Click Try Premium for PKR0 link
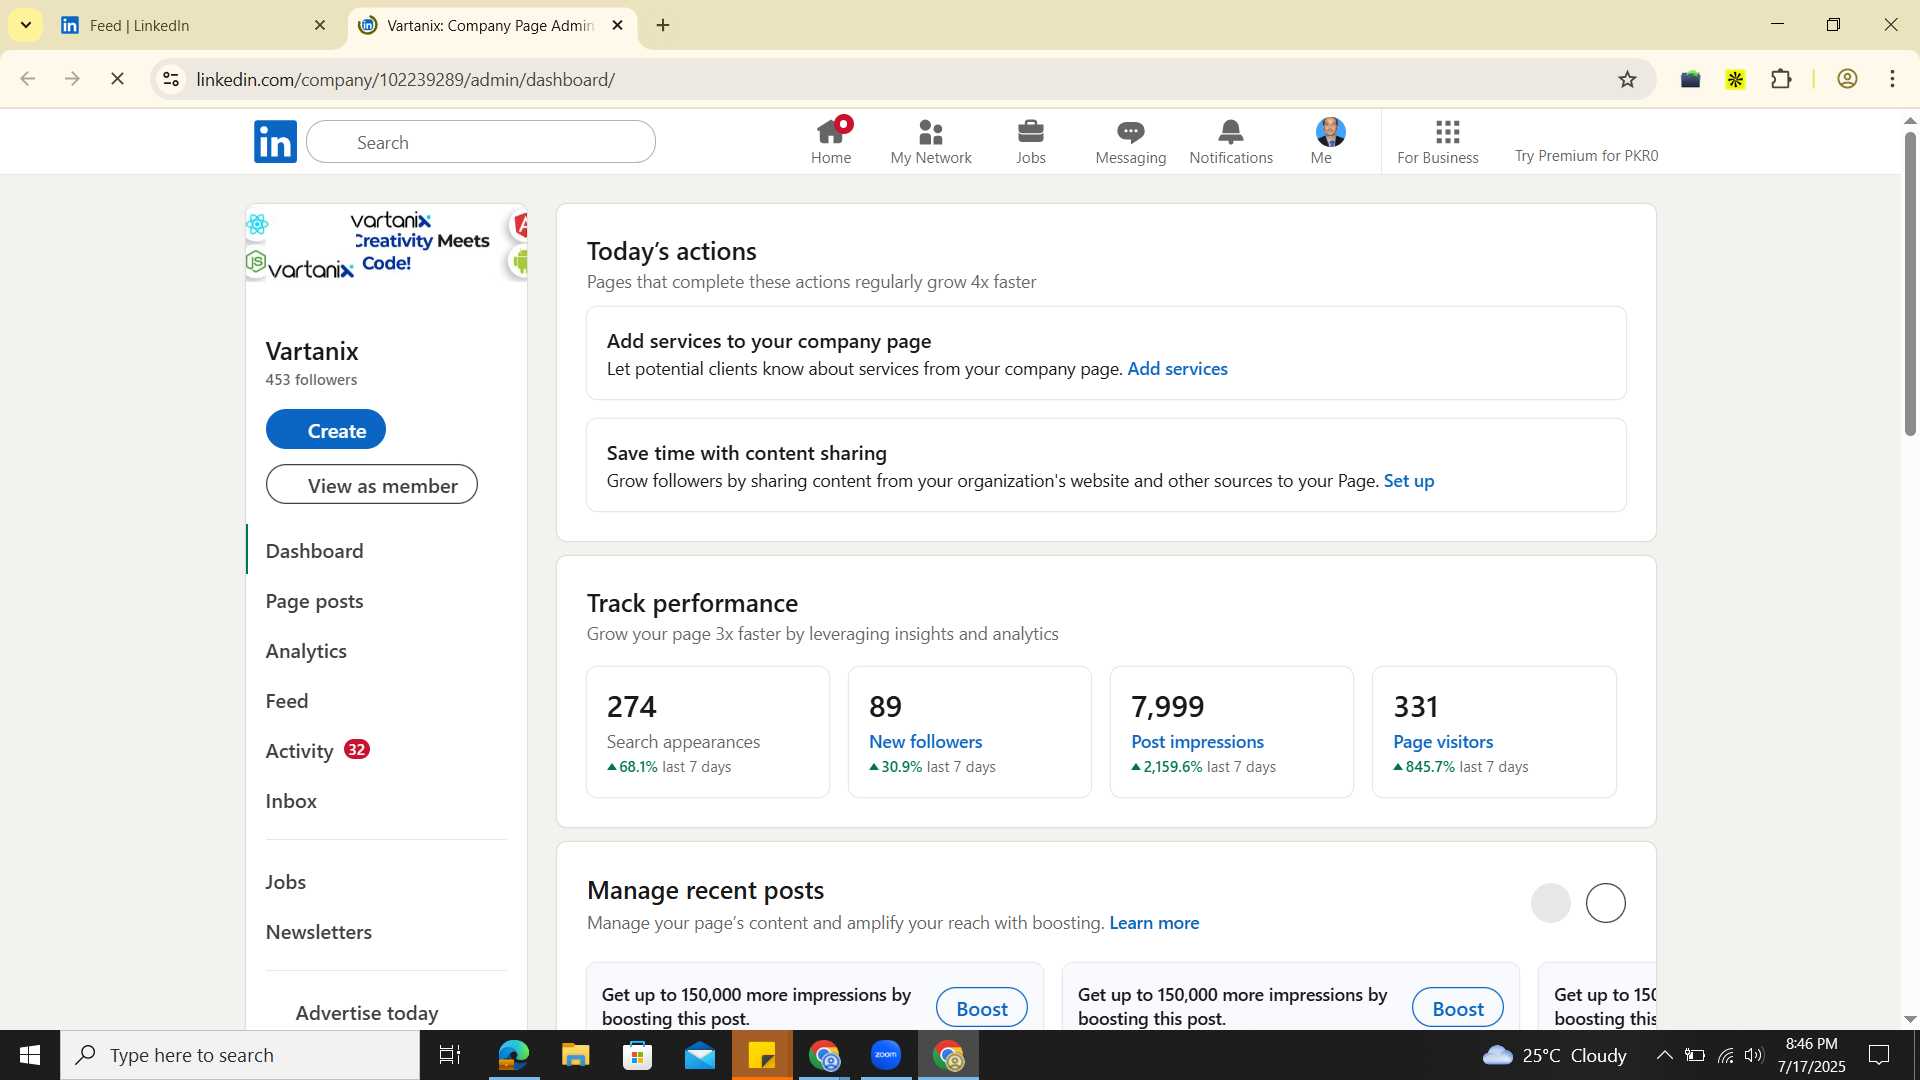Image resolution: width=1920 pixels, height=1080 pixels. pos(1586,155)
